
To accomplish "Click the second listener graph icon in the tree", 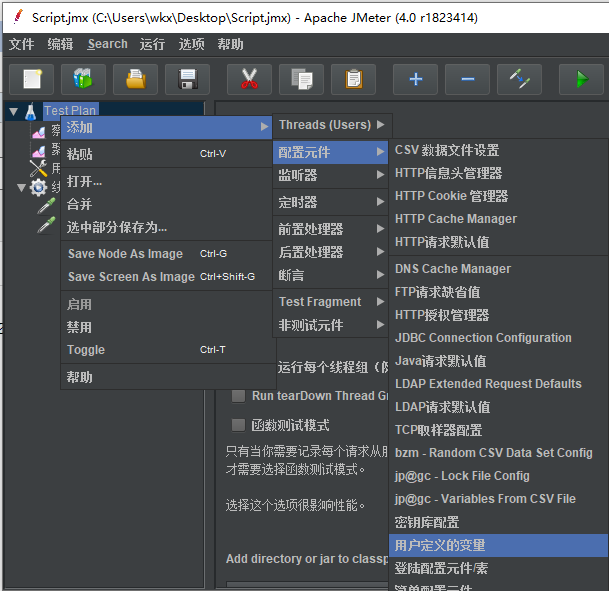I will point(38,151).
